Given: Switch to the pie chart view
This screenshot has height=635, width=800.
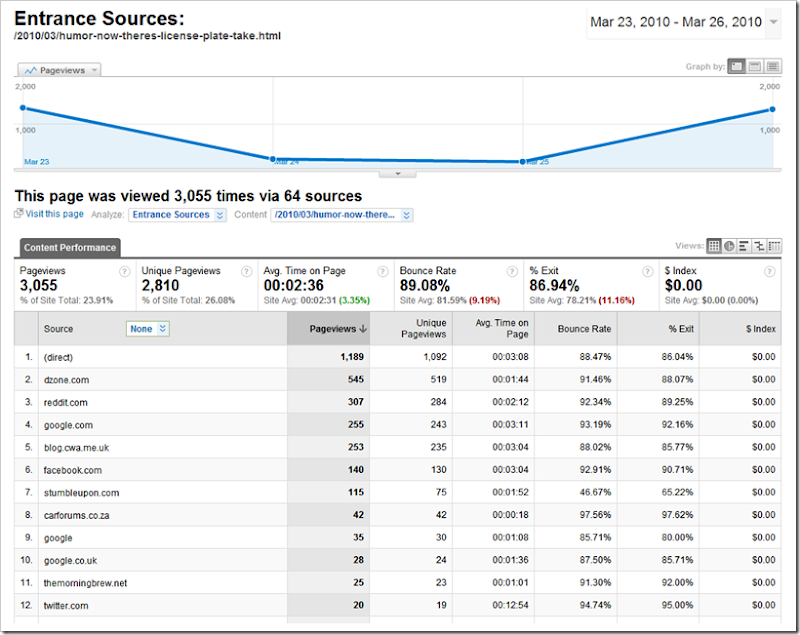Looking at the screenshot, I should coord(729,246).
